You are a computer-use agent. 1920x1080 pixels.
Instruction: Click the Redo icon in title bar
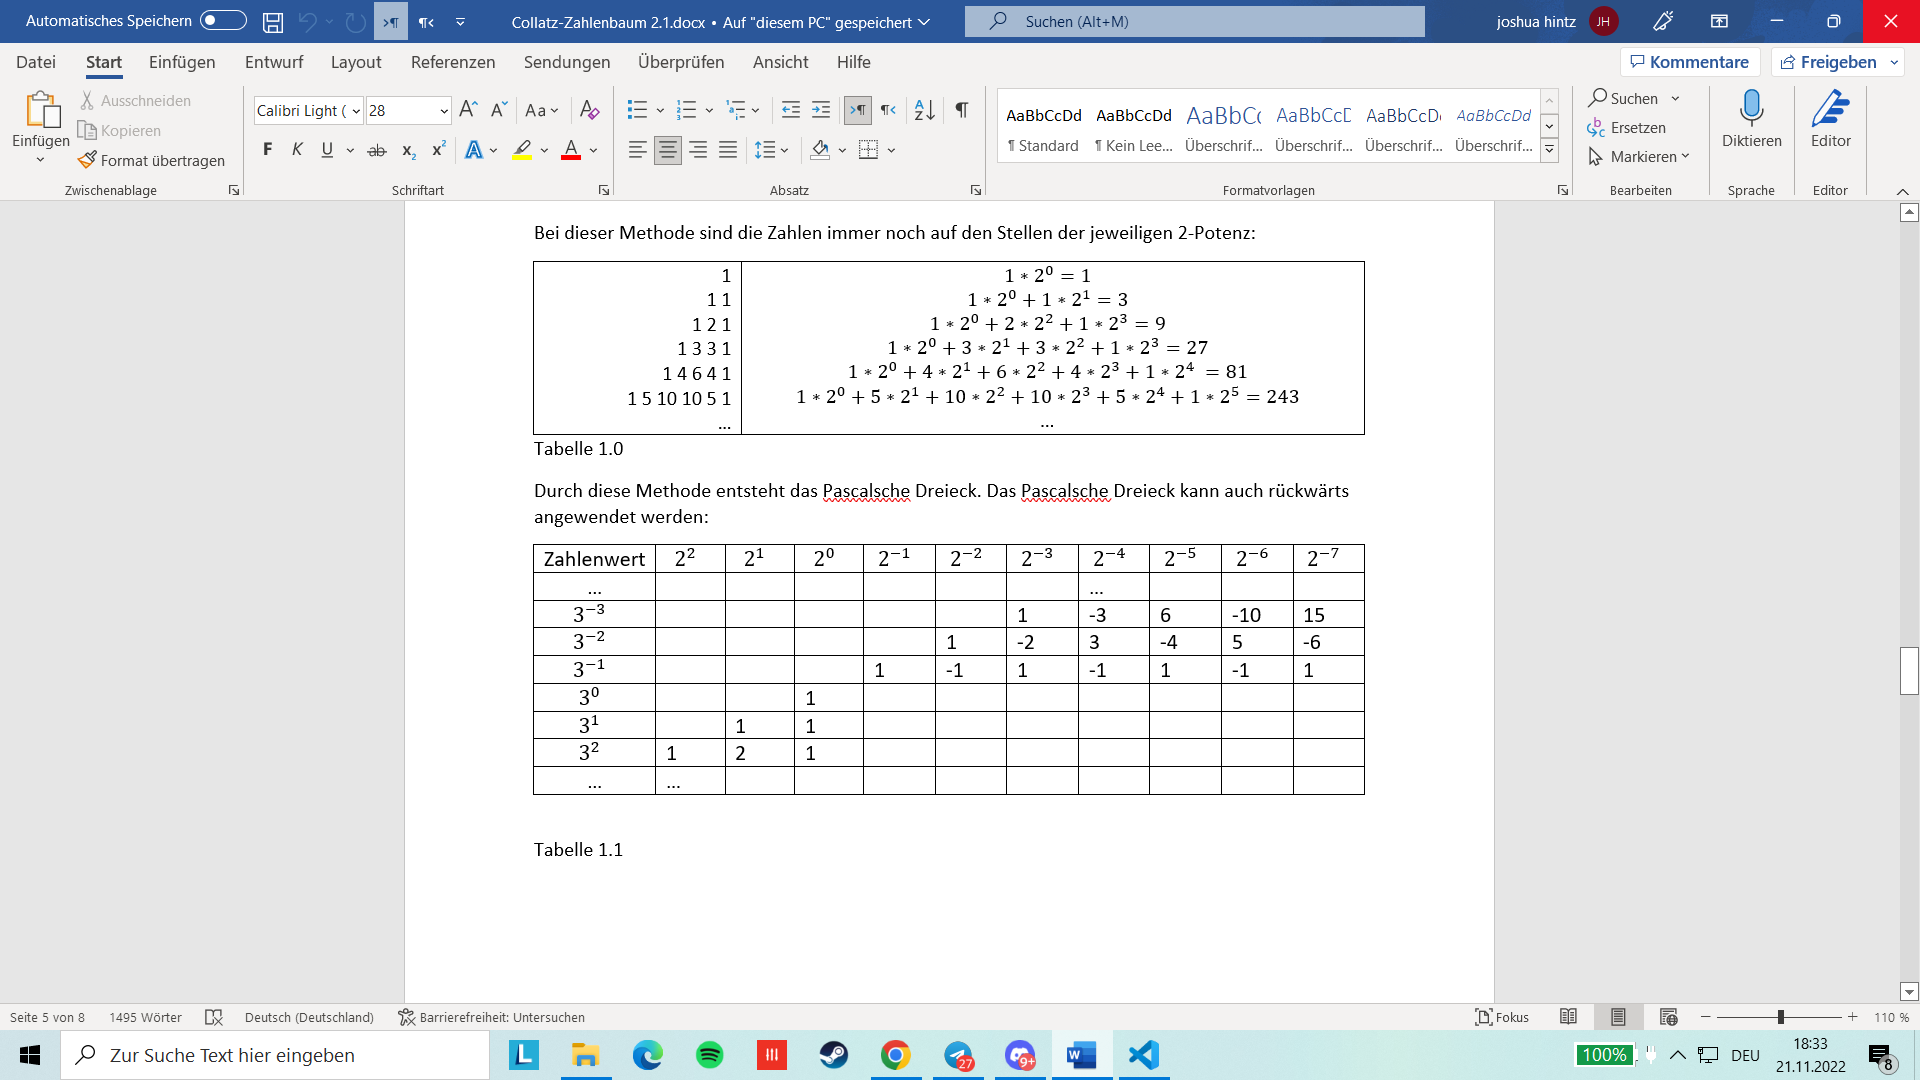point(355,22)
